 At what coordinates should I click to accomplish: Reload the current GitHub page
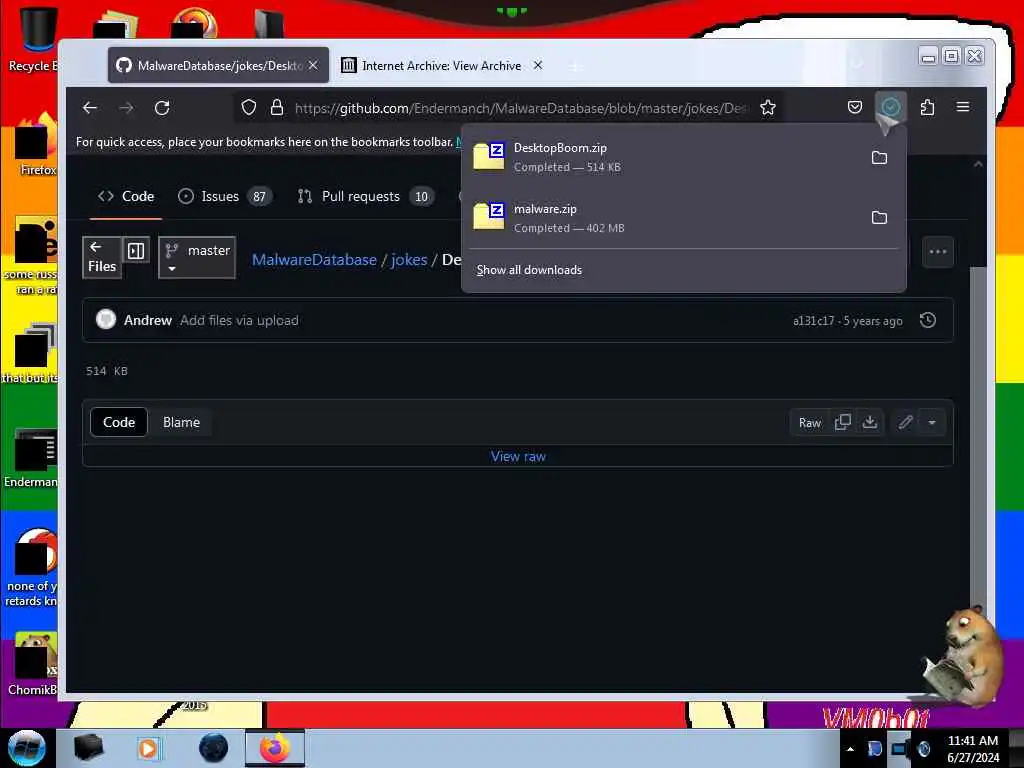tap(162, 108)
